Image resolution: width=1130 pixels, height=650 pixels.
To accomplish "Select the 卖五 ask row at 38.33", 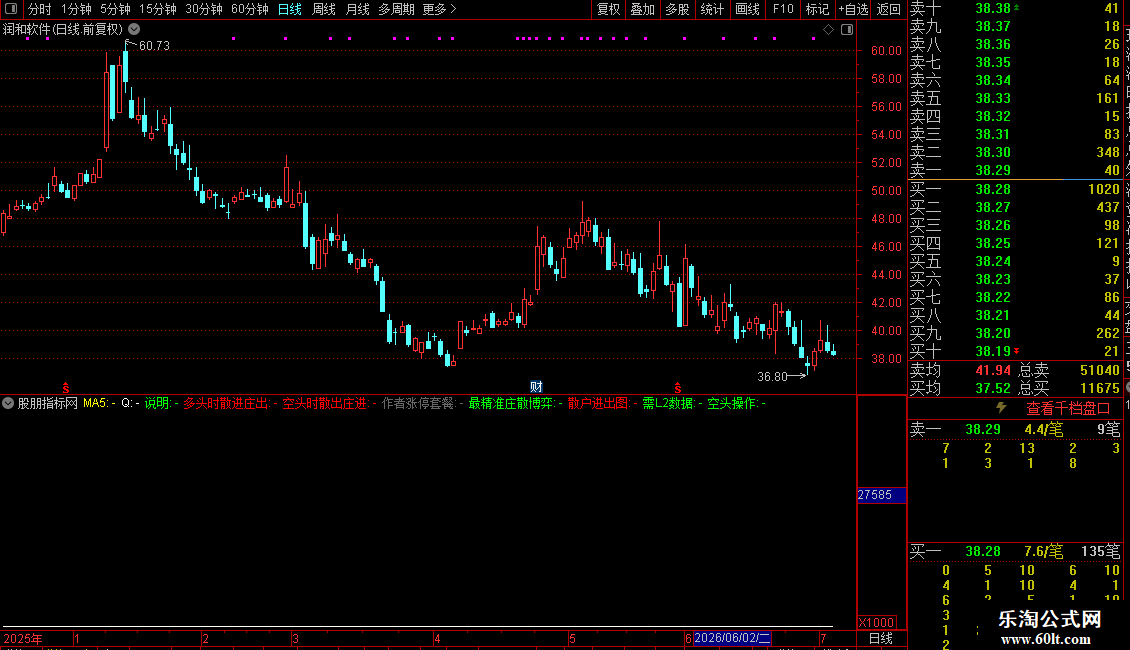I will [x=1015, y=98].
